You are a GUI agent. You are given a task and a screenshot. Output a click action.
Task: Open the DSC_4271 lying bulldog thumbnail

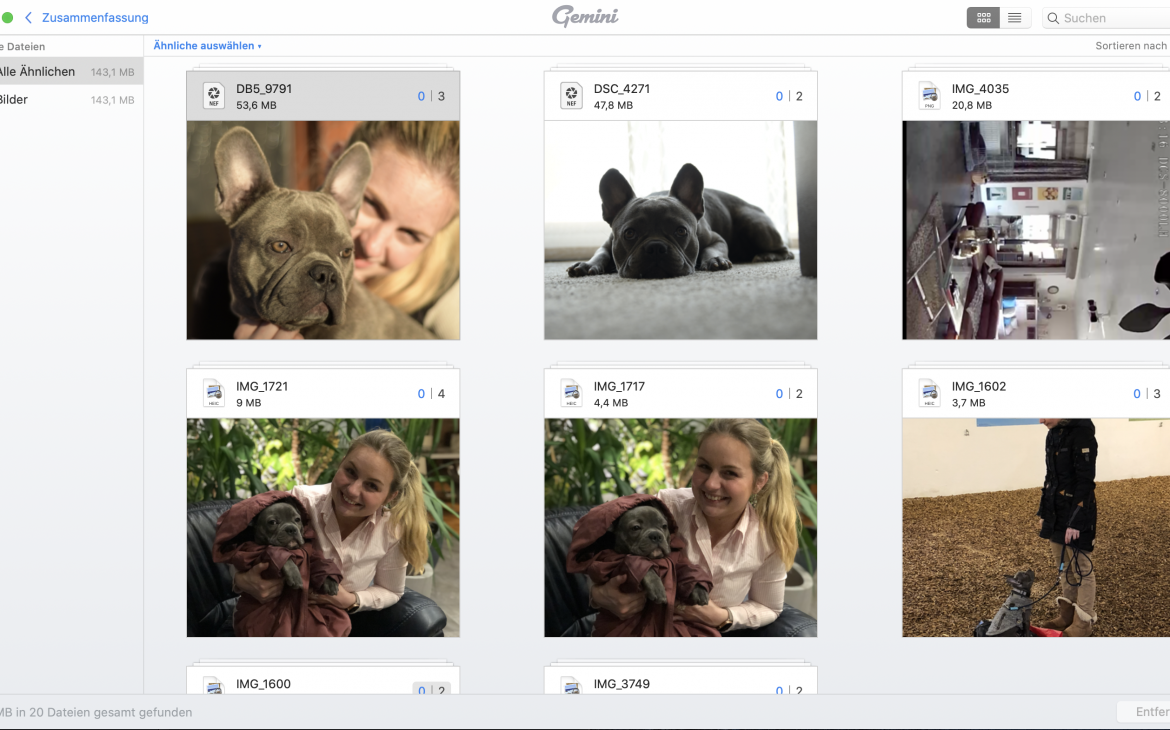(681, 230)
